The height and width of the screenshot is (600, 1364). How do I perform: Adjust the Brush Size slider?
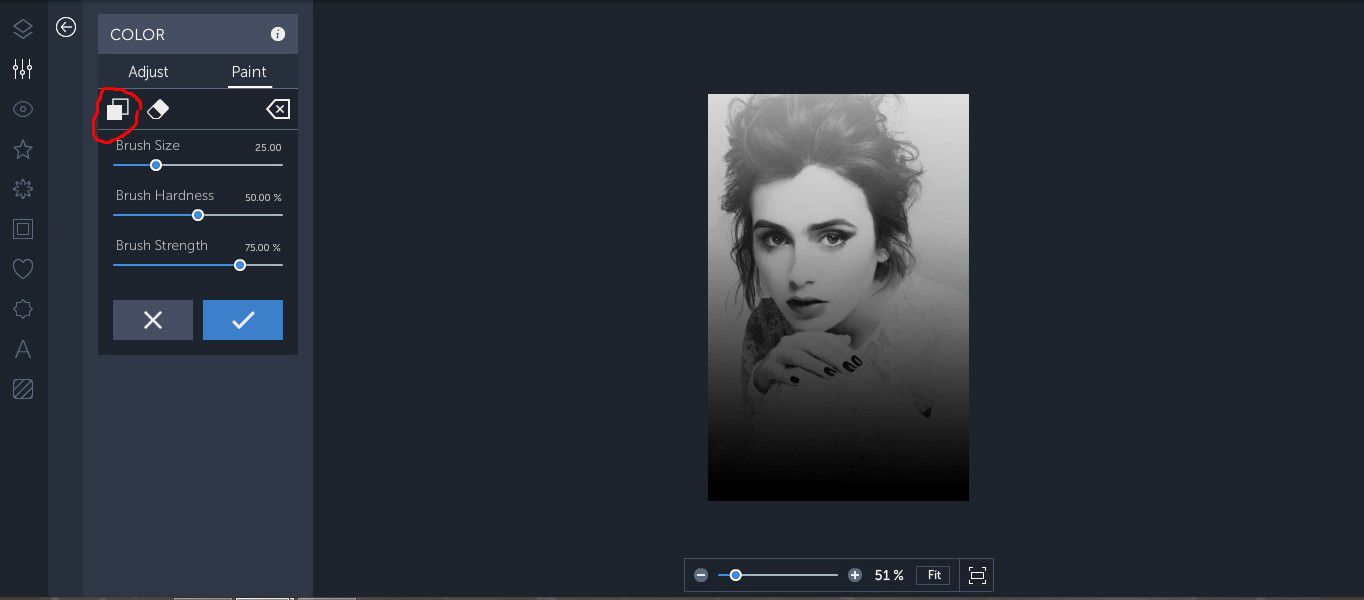(198, 165)
